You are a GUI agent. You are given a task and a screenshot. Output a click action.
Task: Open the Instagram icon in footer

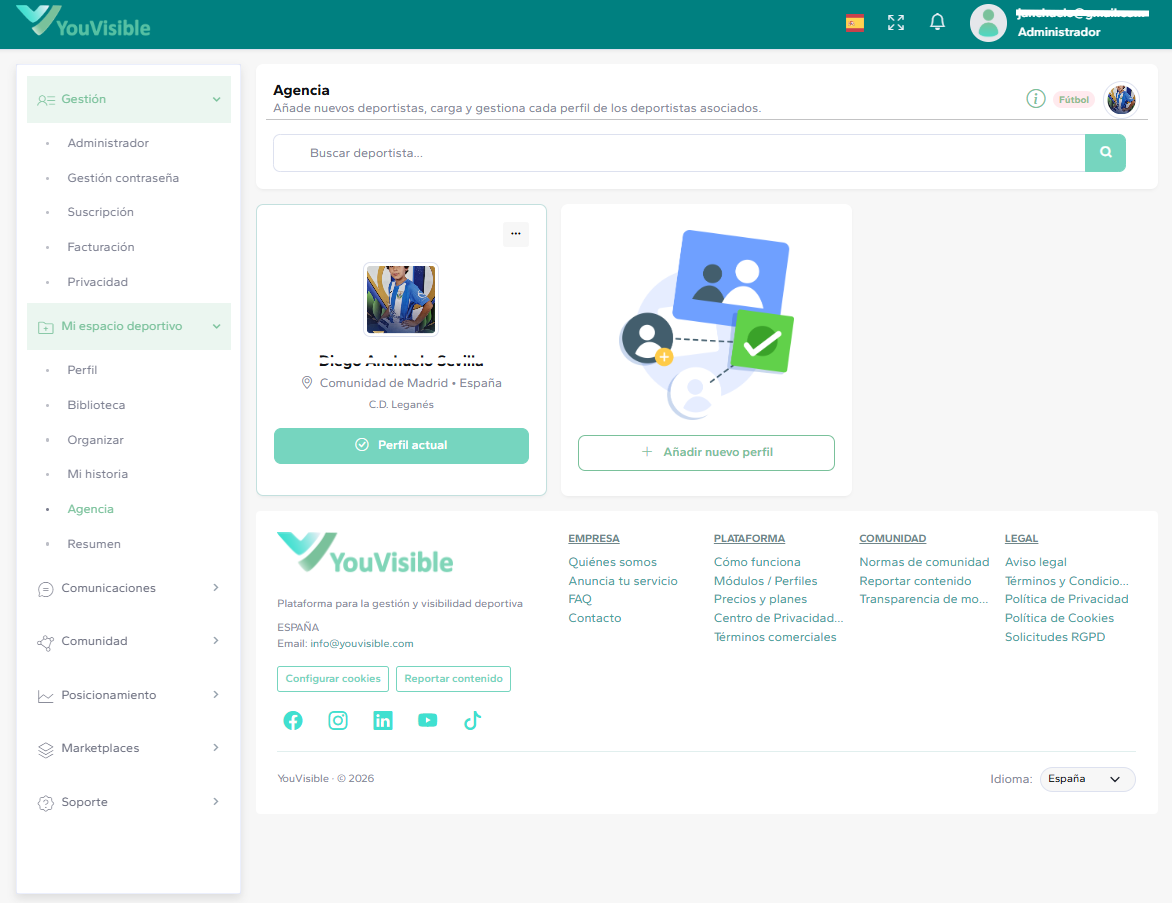(338, 720)
